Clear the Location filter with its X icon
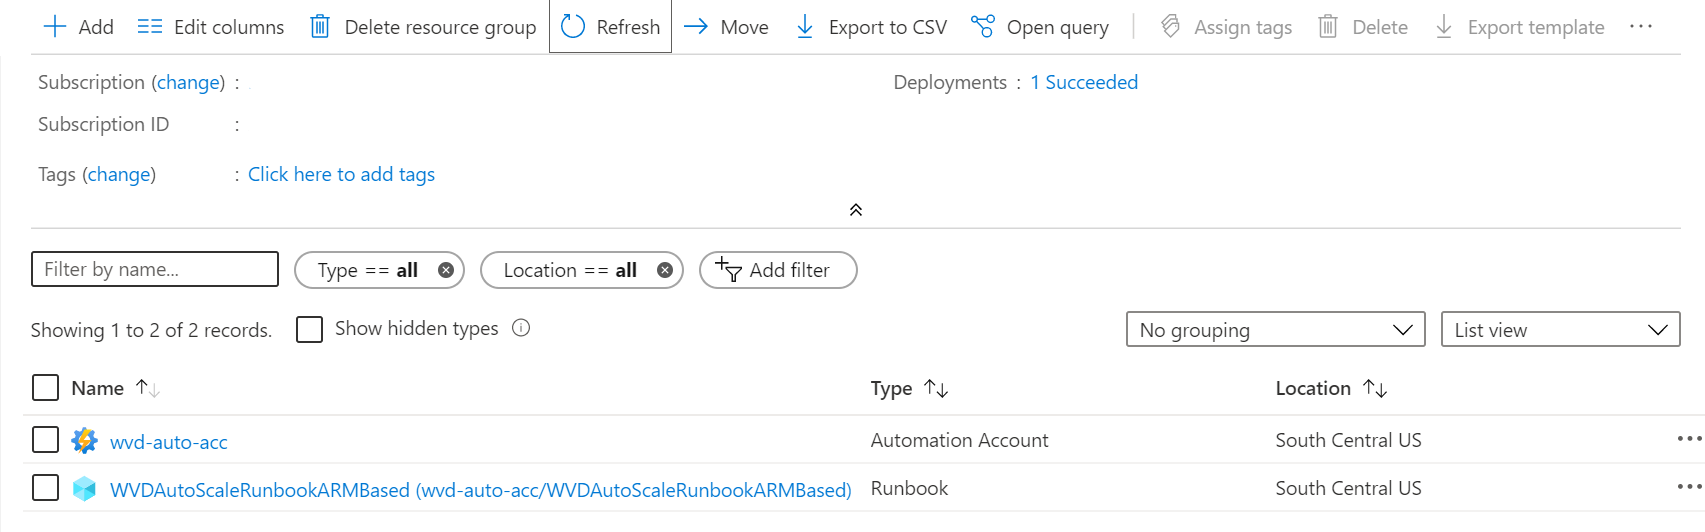 [x=665, y=270]
